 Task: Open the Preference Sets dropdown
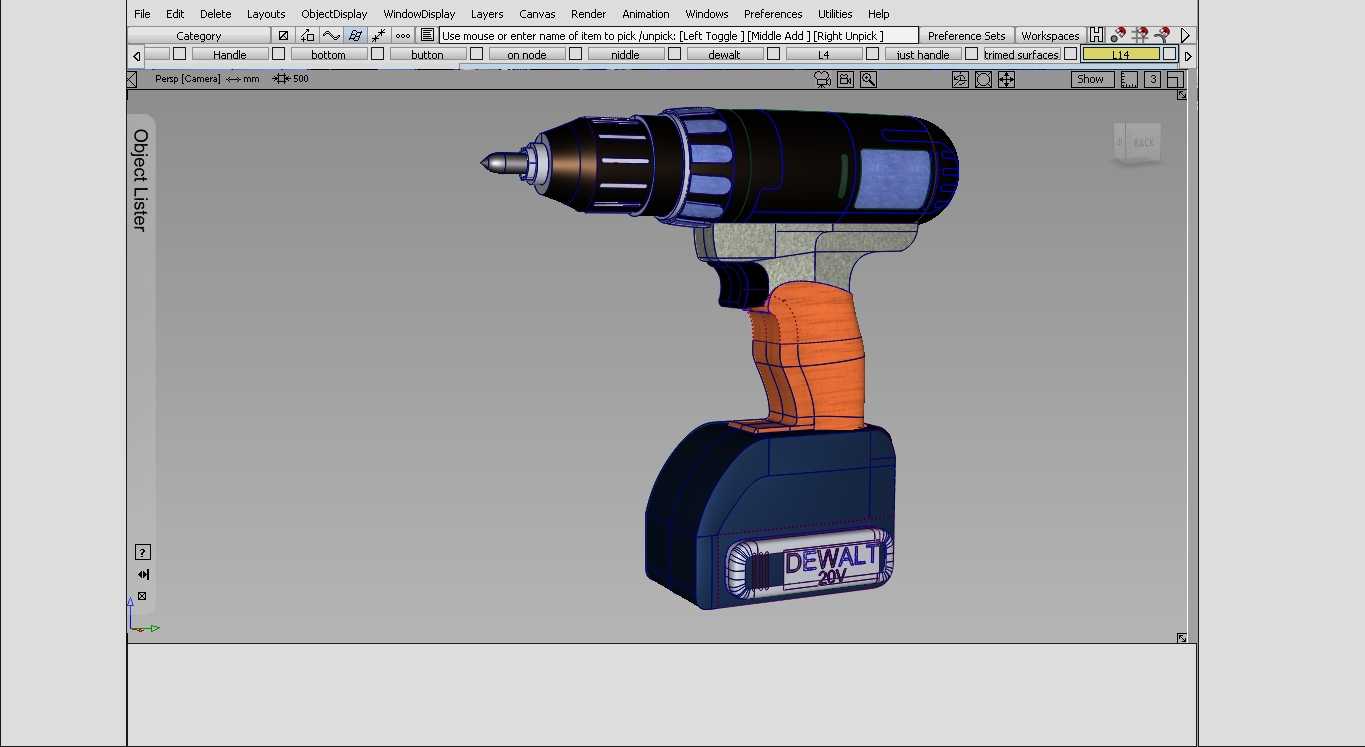tap(966, 35)
